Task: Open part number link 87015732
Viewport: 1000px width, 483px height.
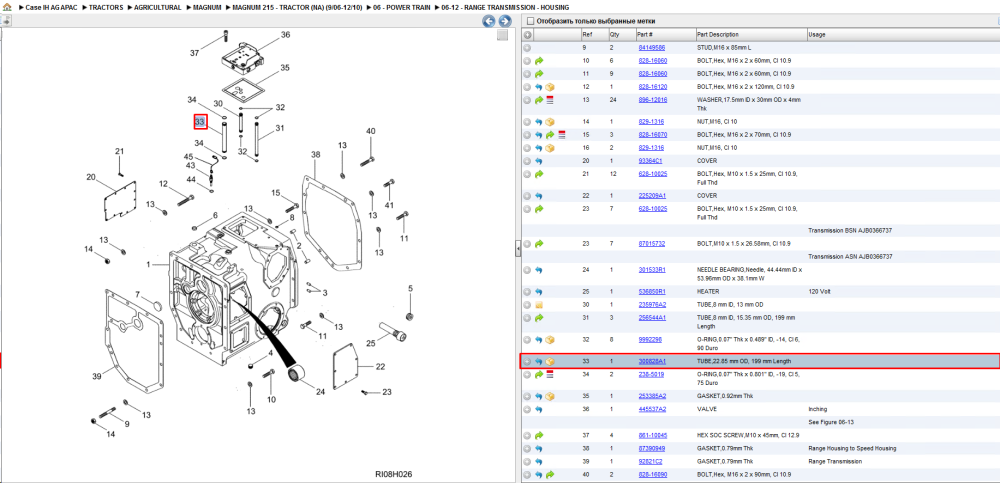Action: coord(652,244)
